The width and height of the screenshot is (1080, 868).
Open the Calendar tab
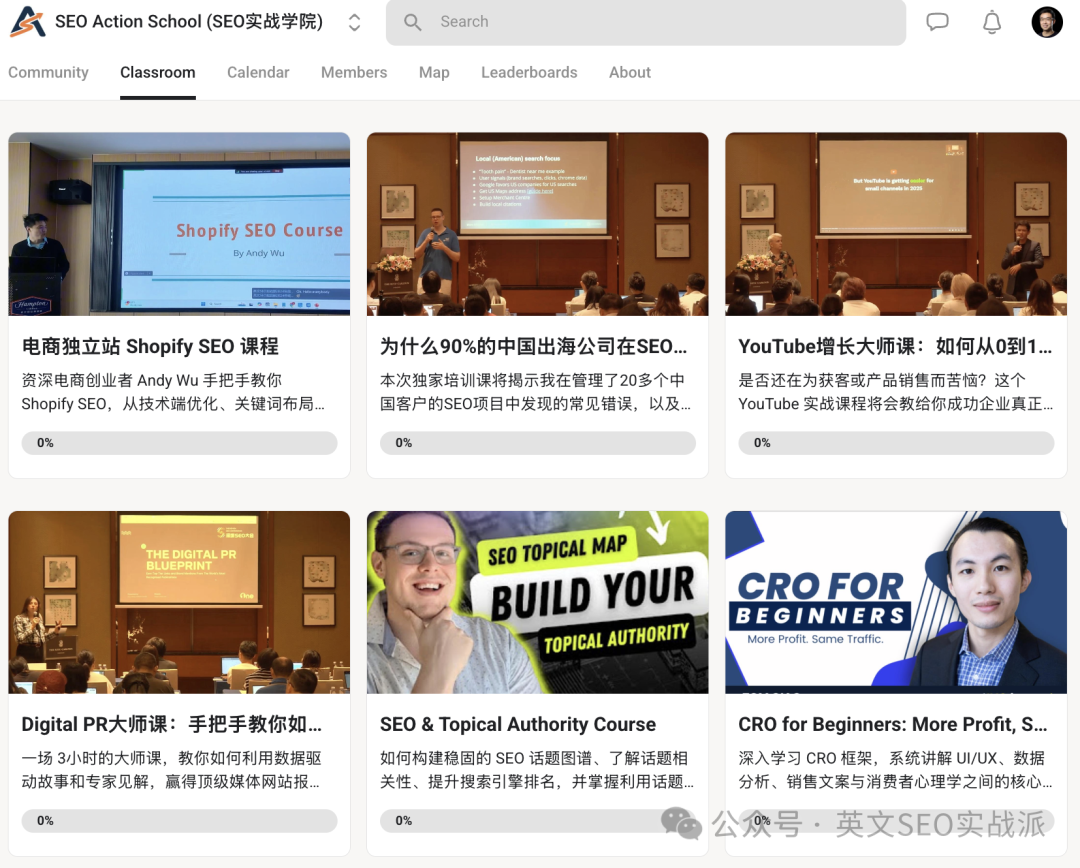pos(258,72)
